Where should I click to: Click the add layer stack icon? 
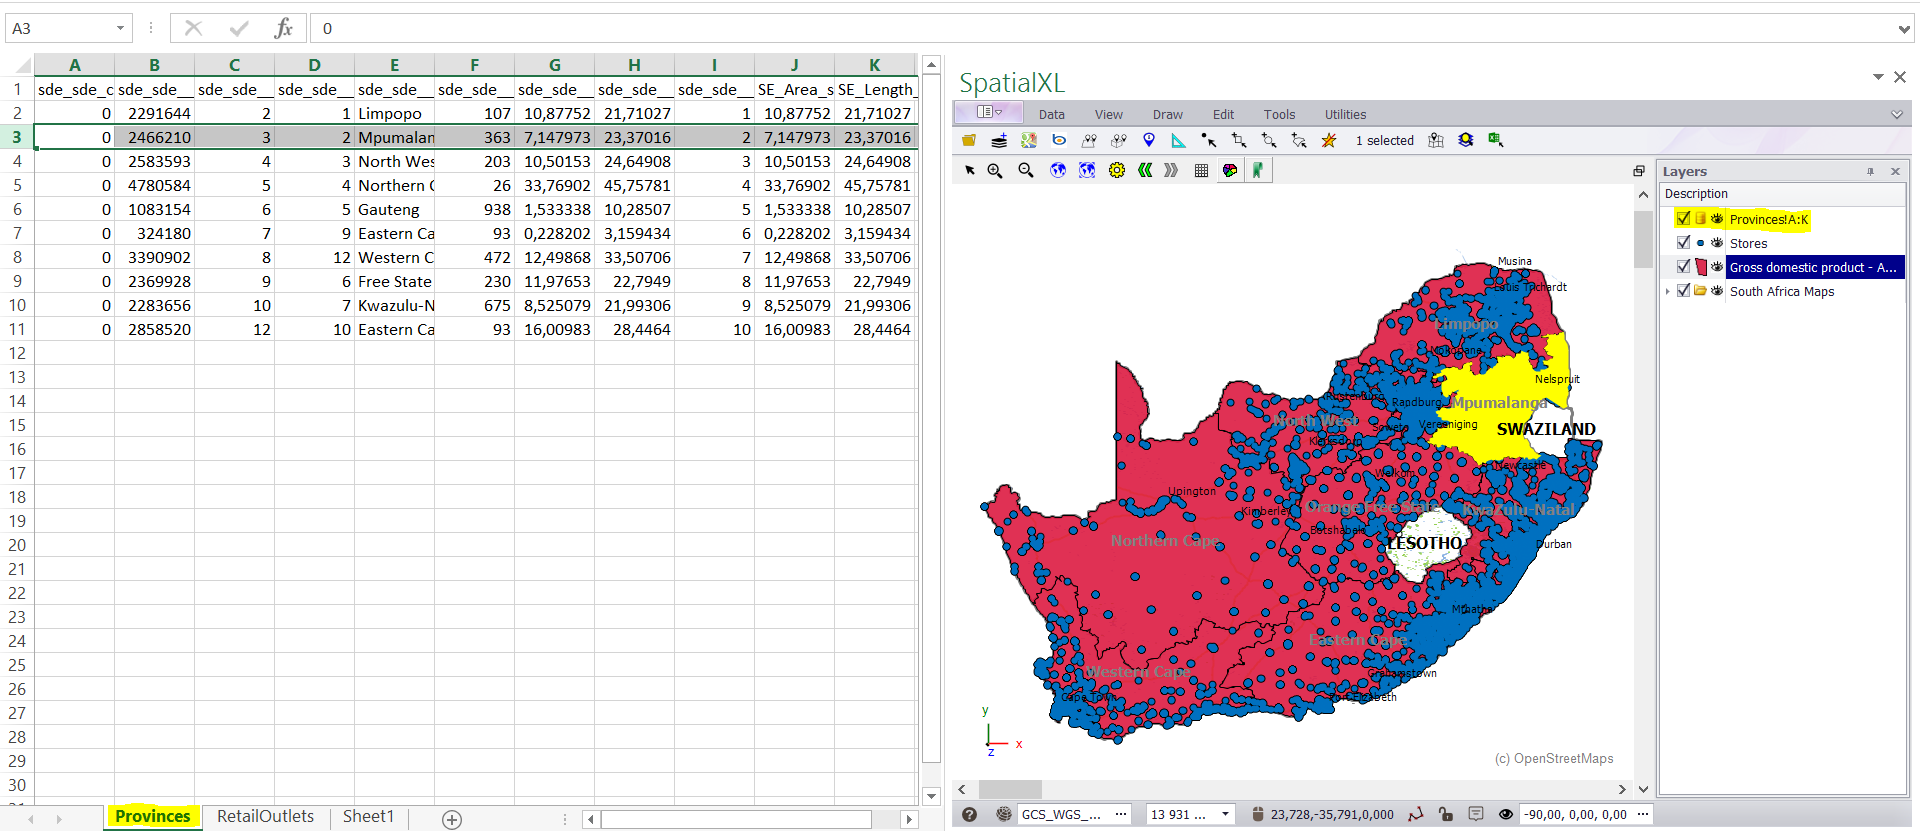pos(998,141)
